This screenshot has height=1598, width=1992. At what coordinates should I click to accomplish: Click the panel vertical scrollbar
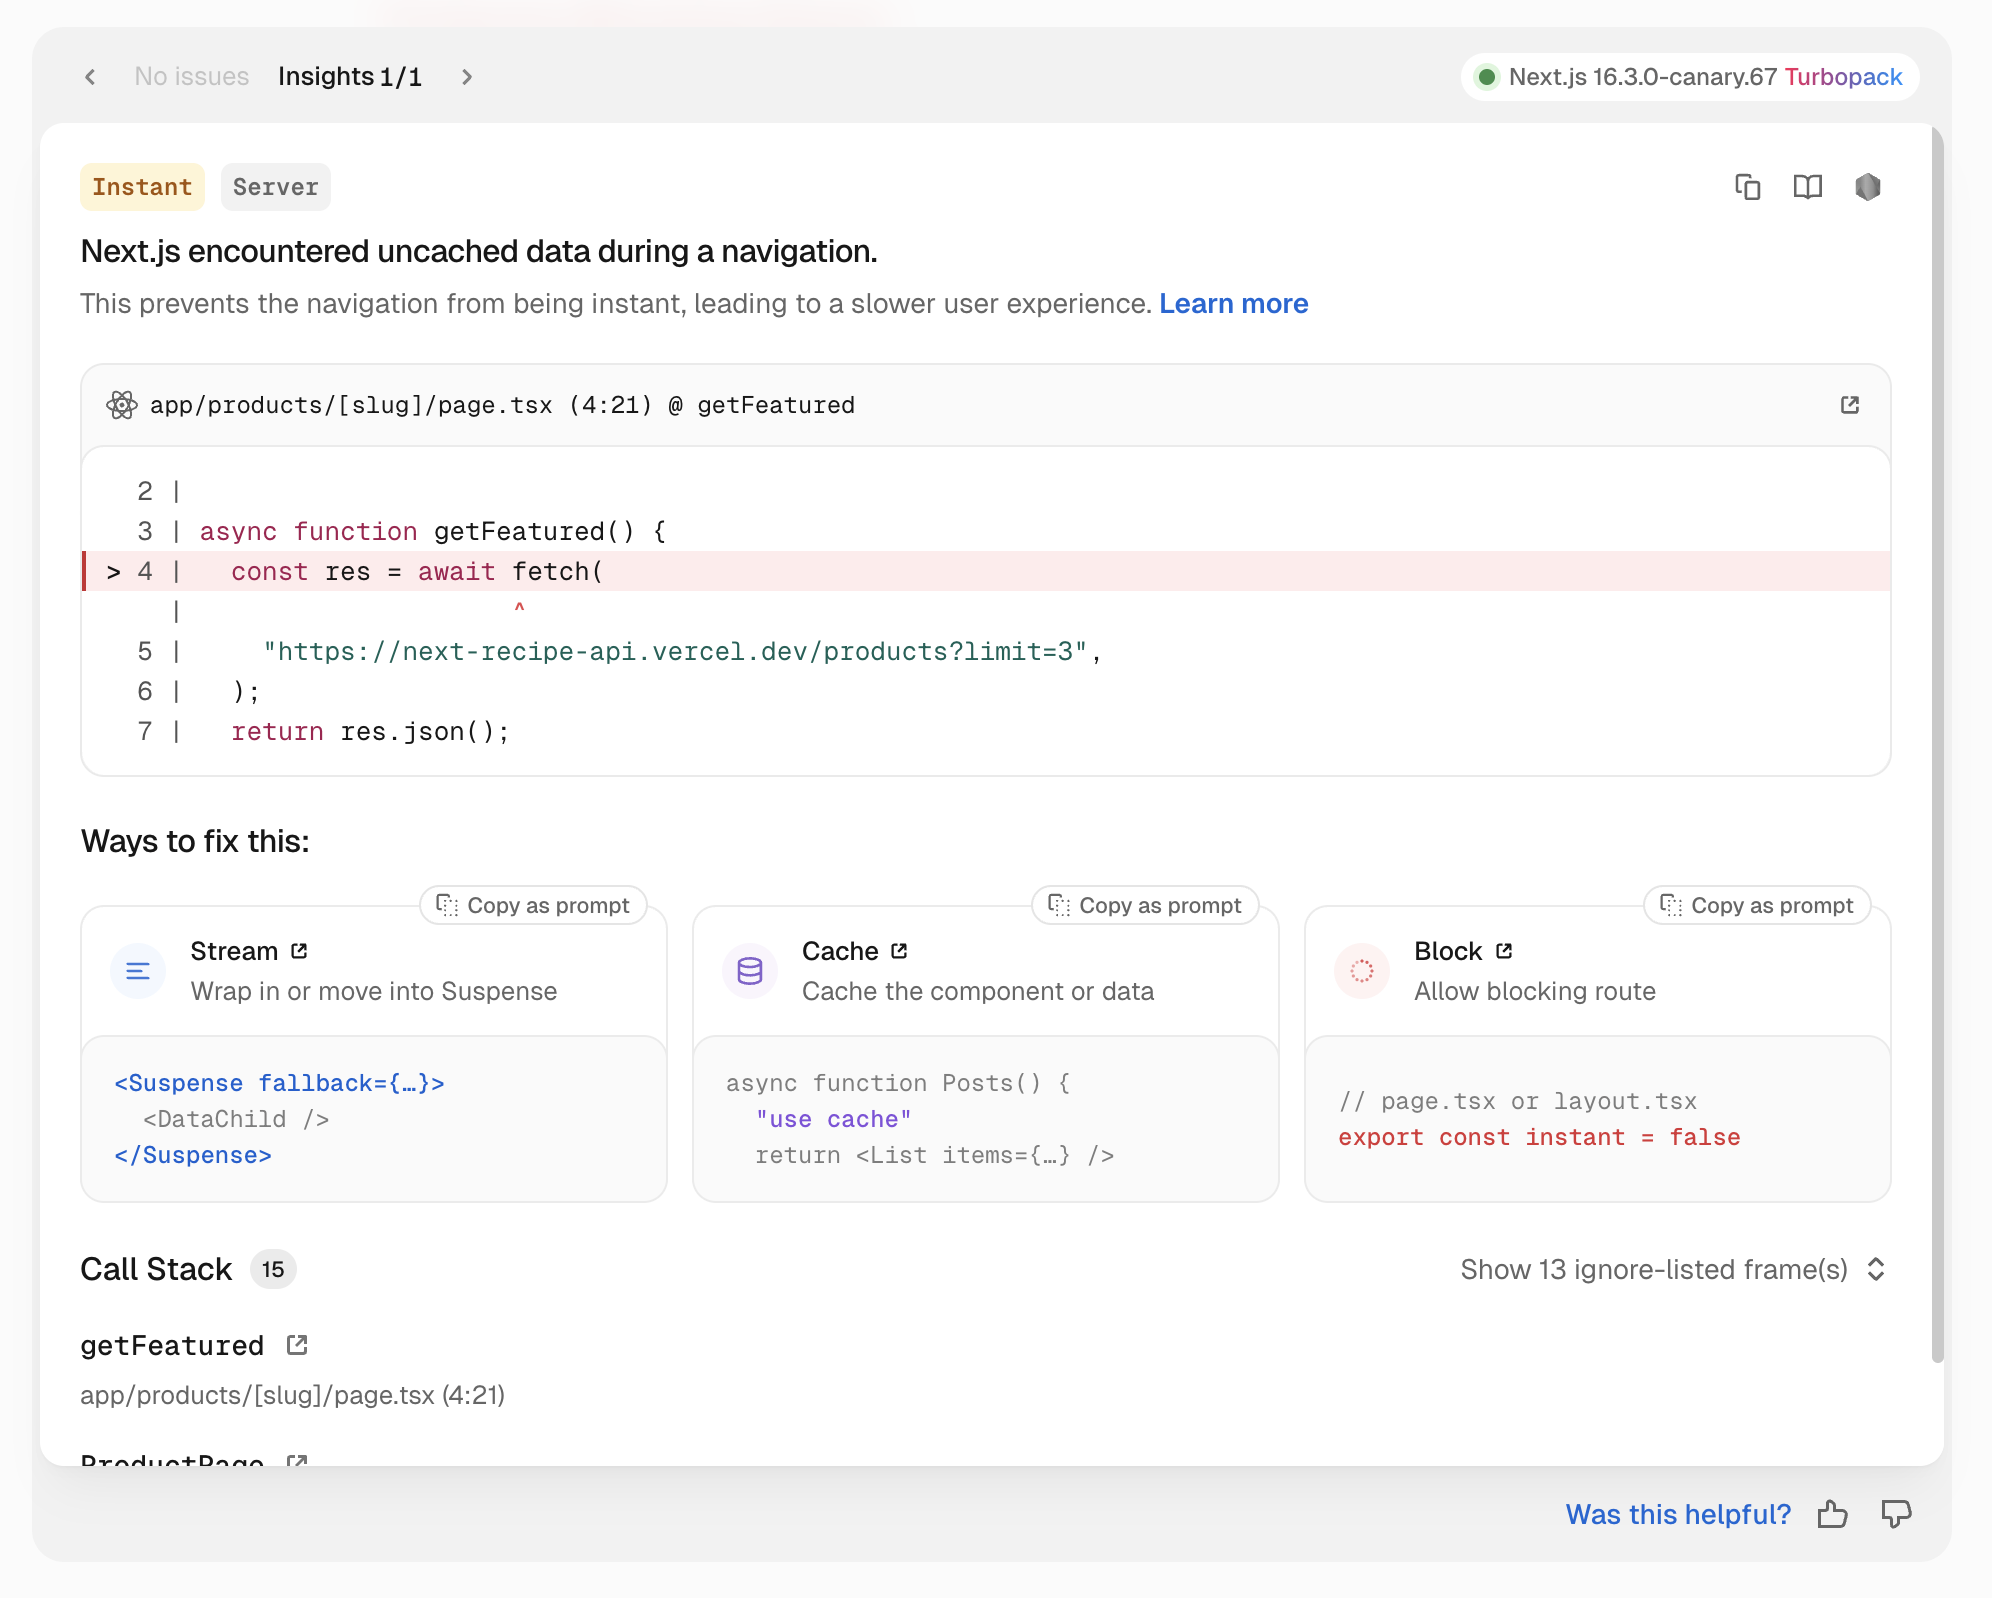1937,745
